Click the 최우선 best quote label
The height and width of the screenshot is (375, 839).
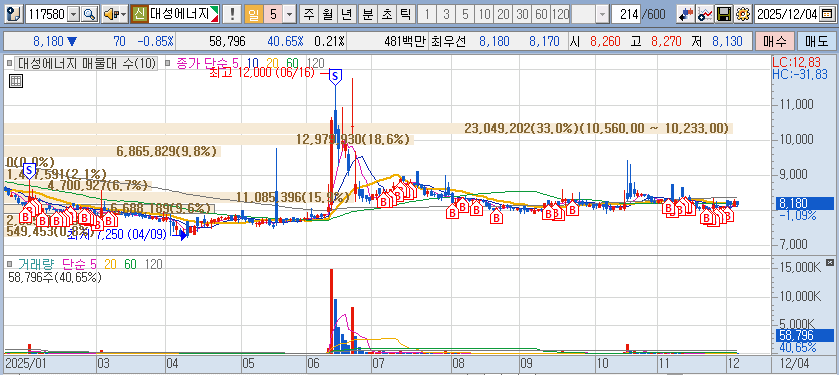point(448,41)
